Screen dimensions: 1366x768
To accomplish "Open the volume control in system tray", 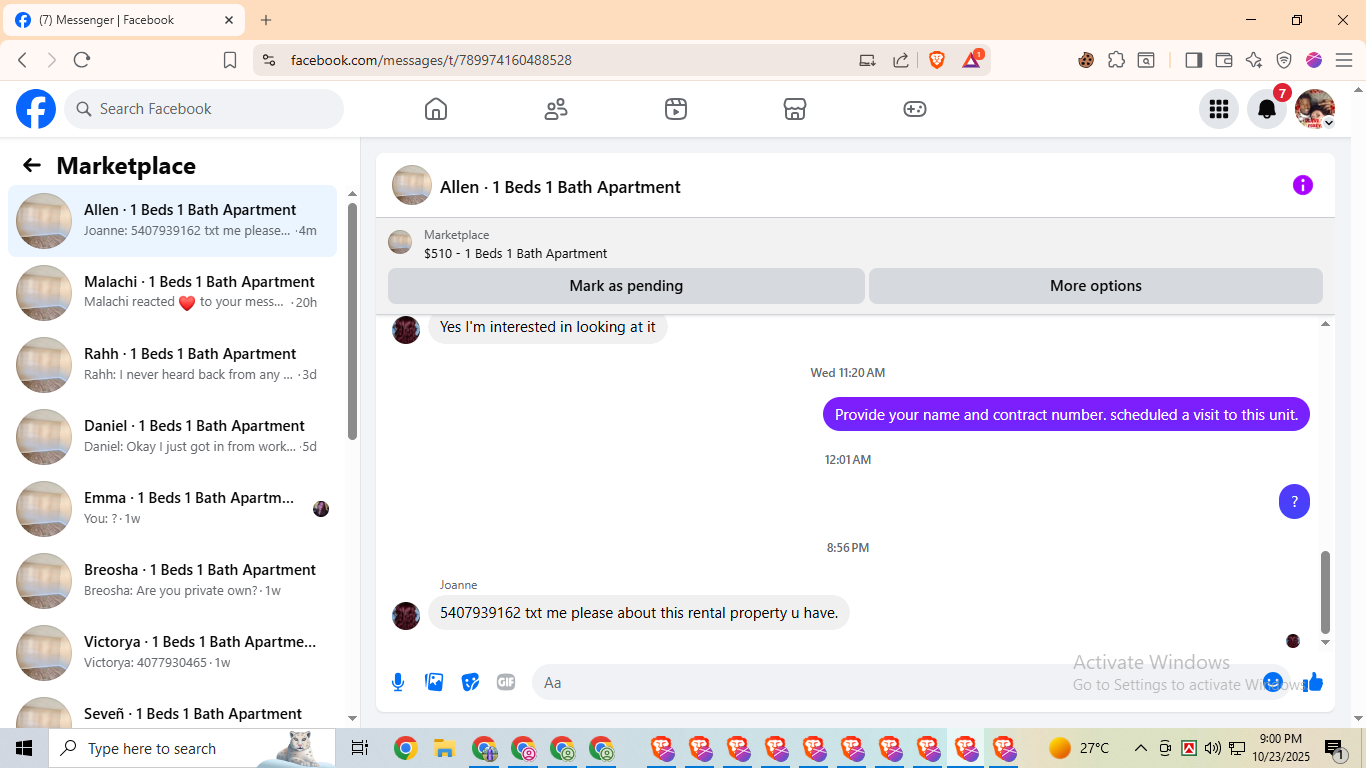I will [1213, 748].
